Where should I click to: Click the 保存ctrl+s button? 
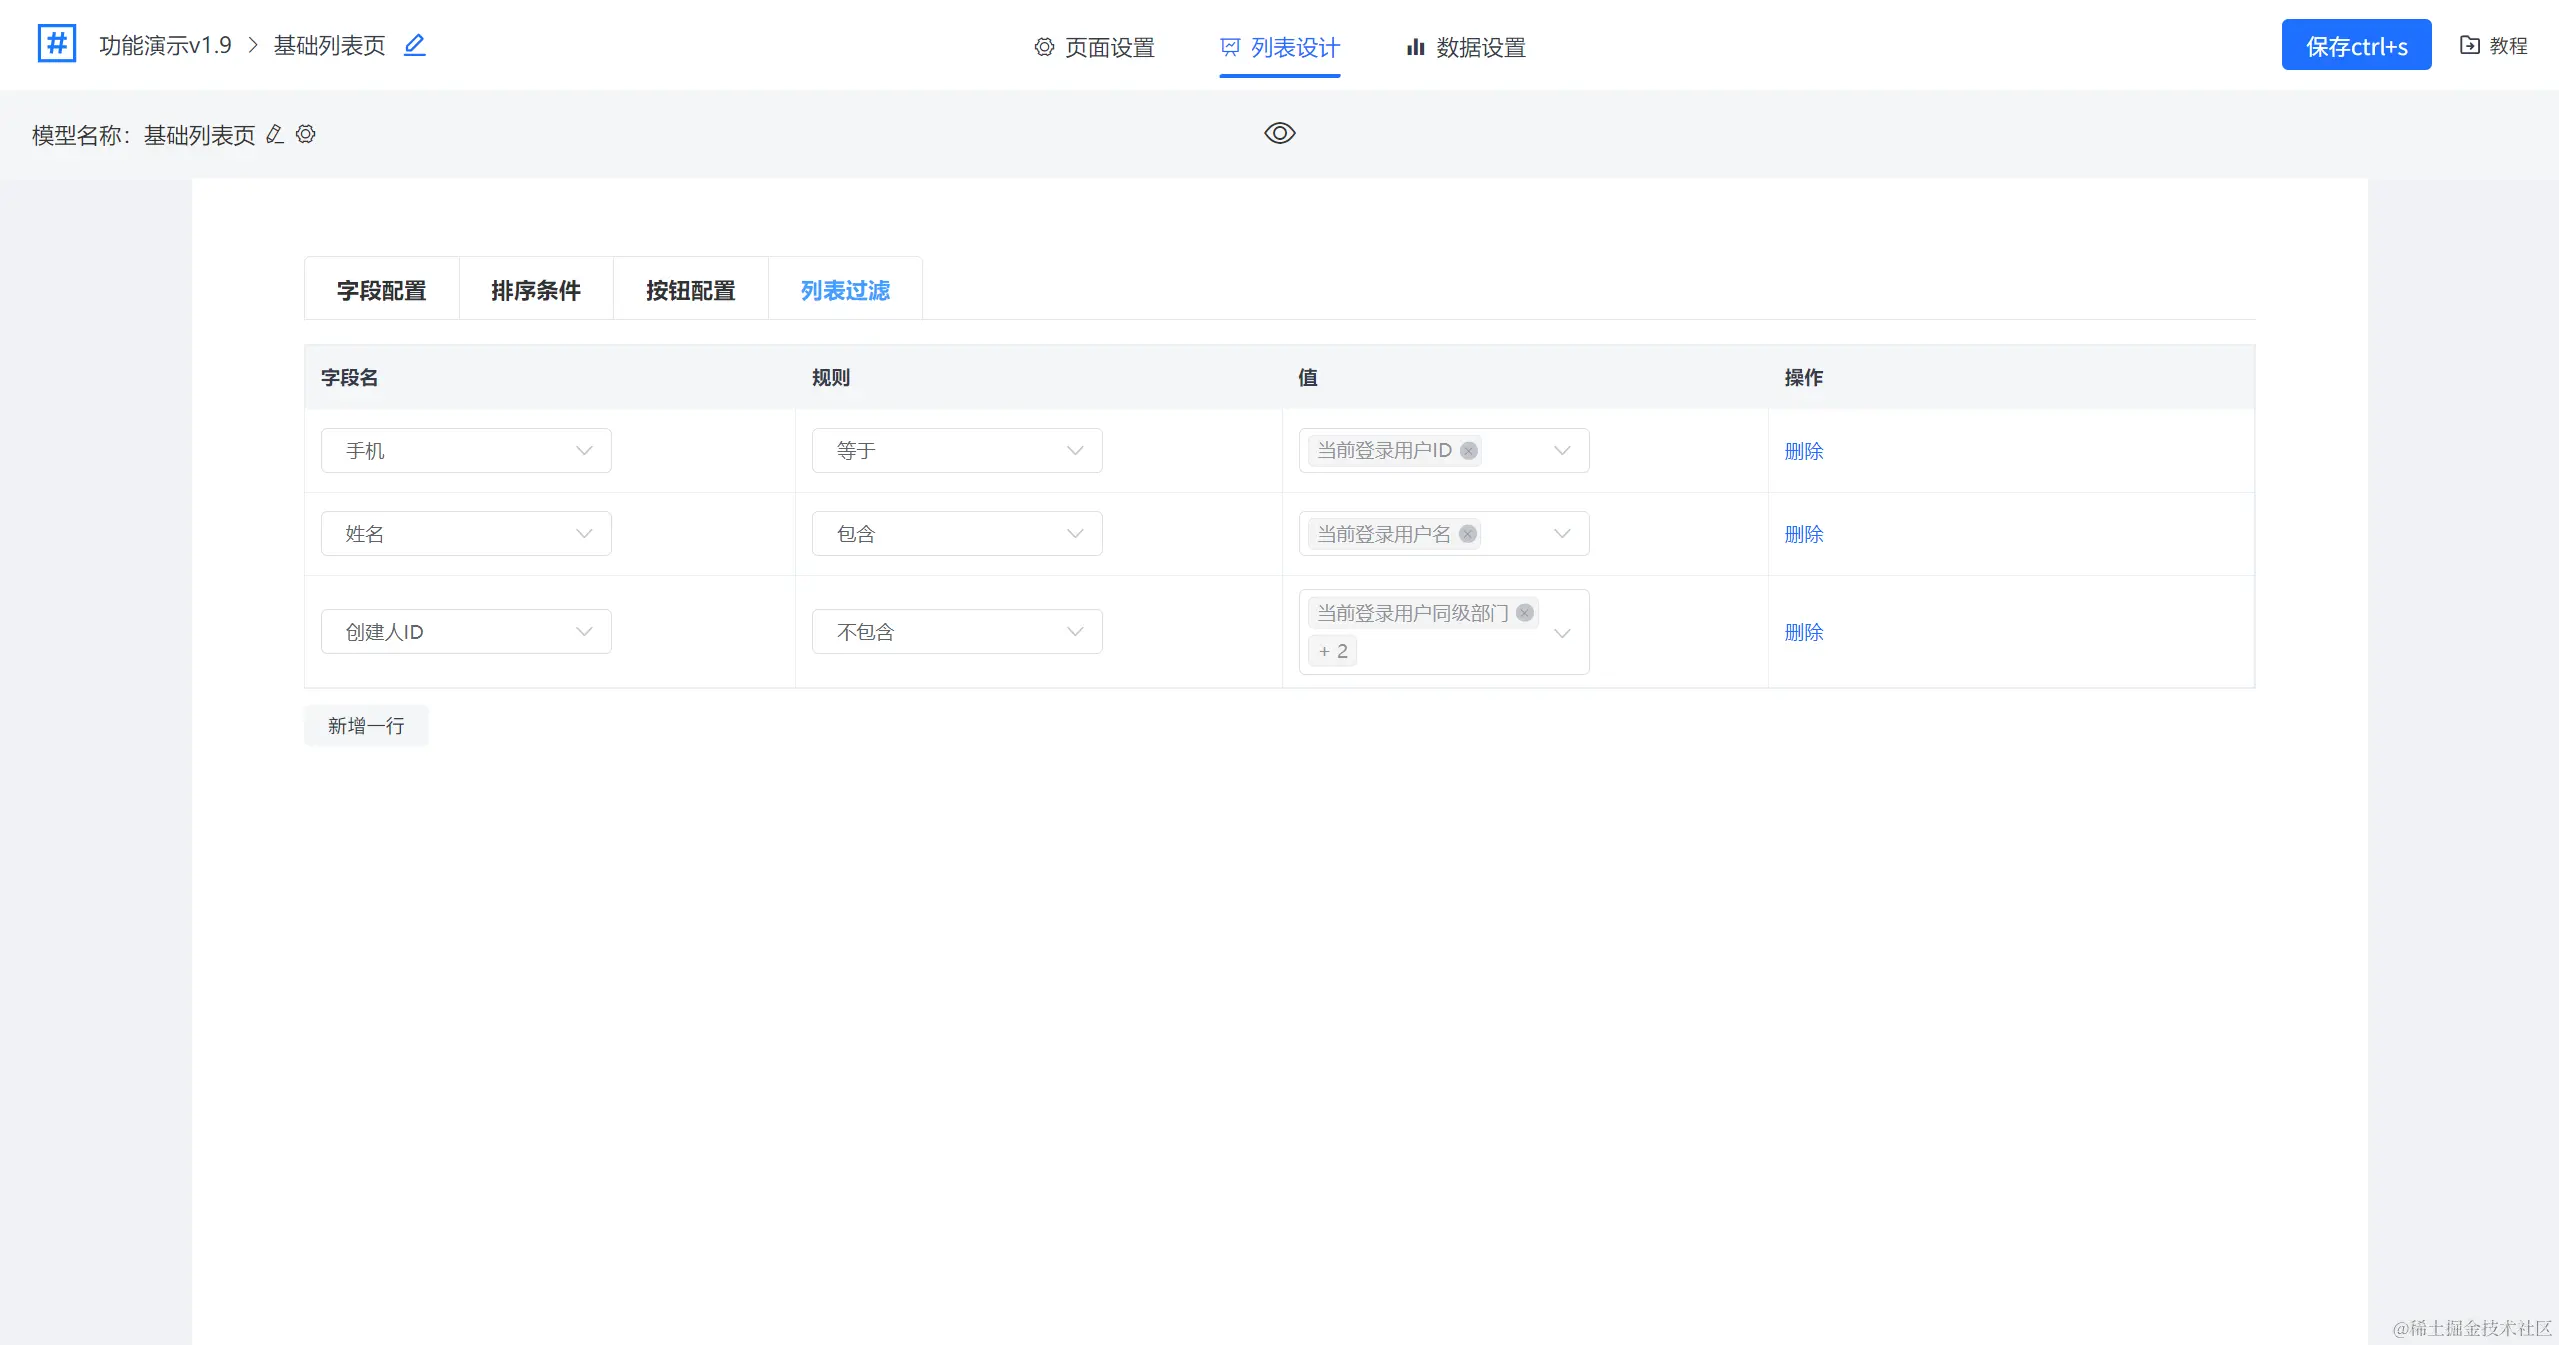pos(2355,45)
